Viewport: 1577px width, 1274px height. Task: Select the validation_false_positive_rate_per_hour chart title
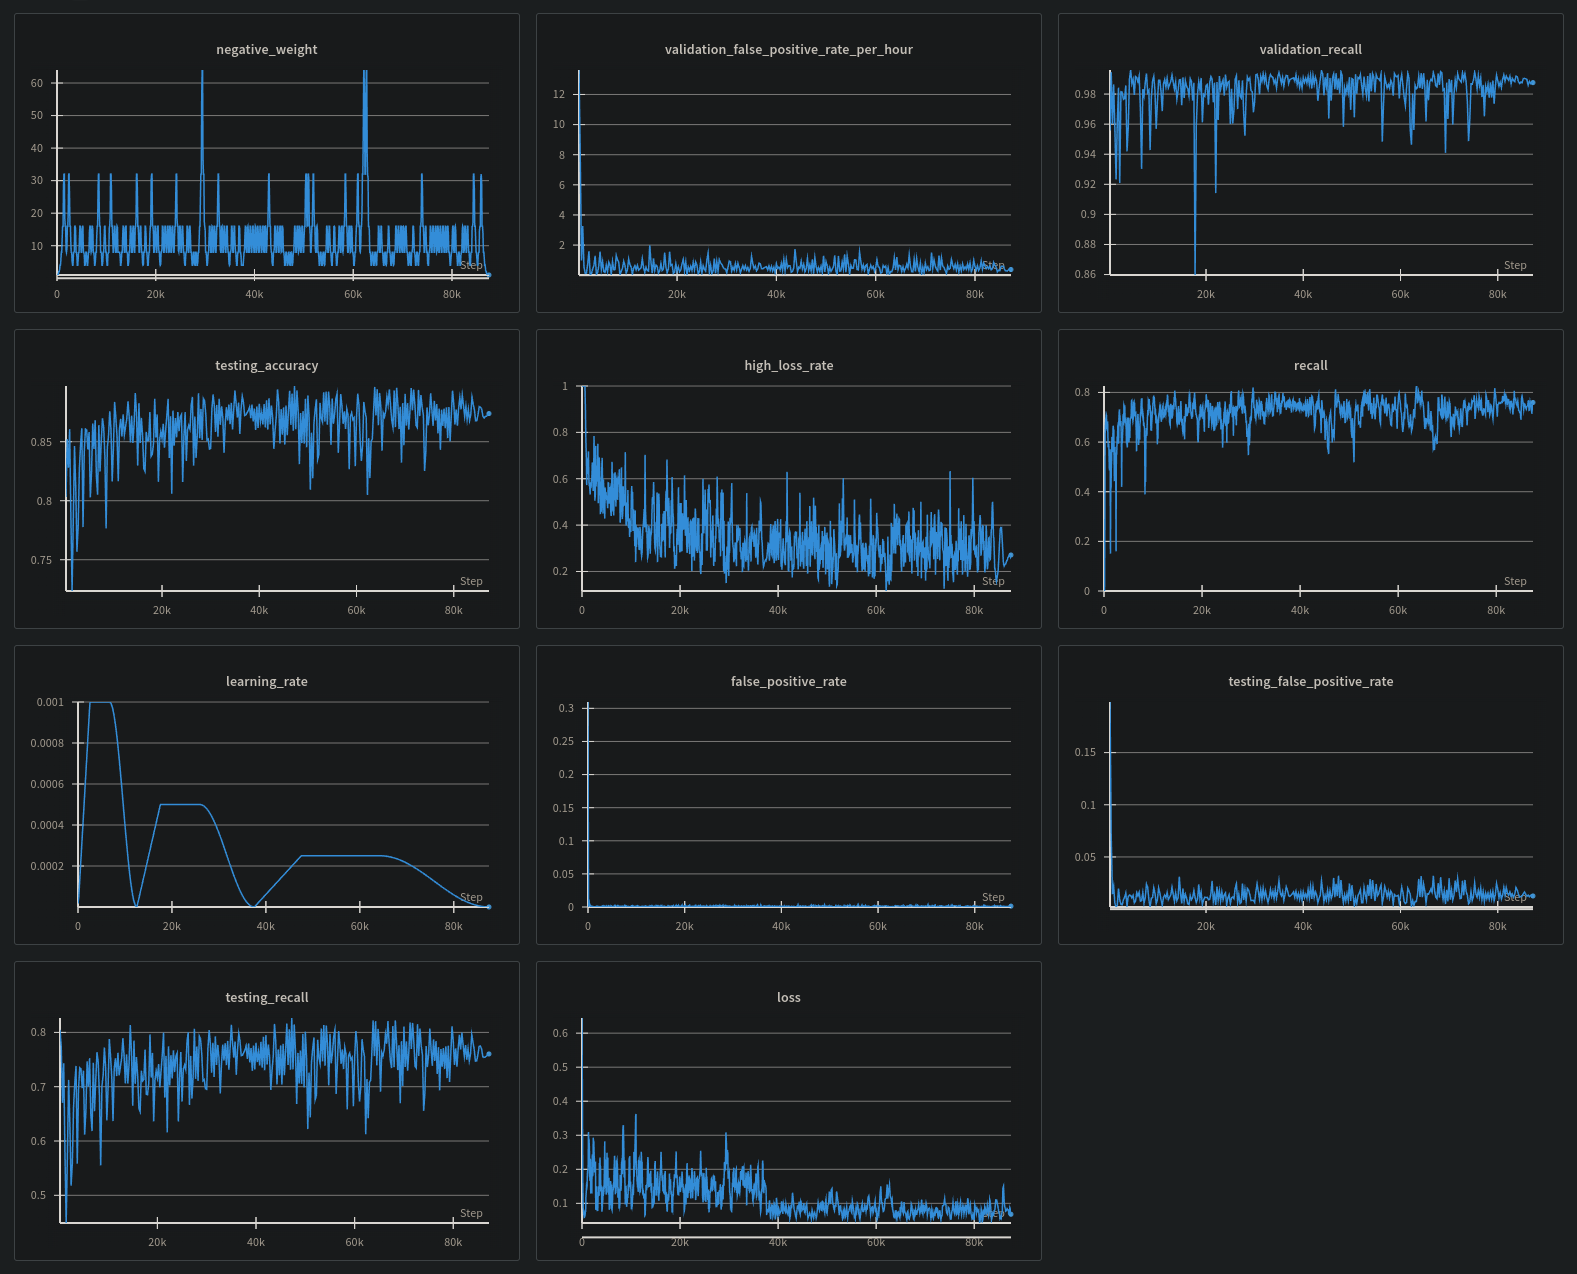click(788, 49)
